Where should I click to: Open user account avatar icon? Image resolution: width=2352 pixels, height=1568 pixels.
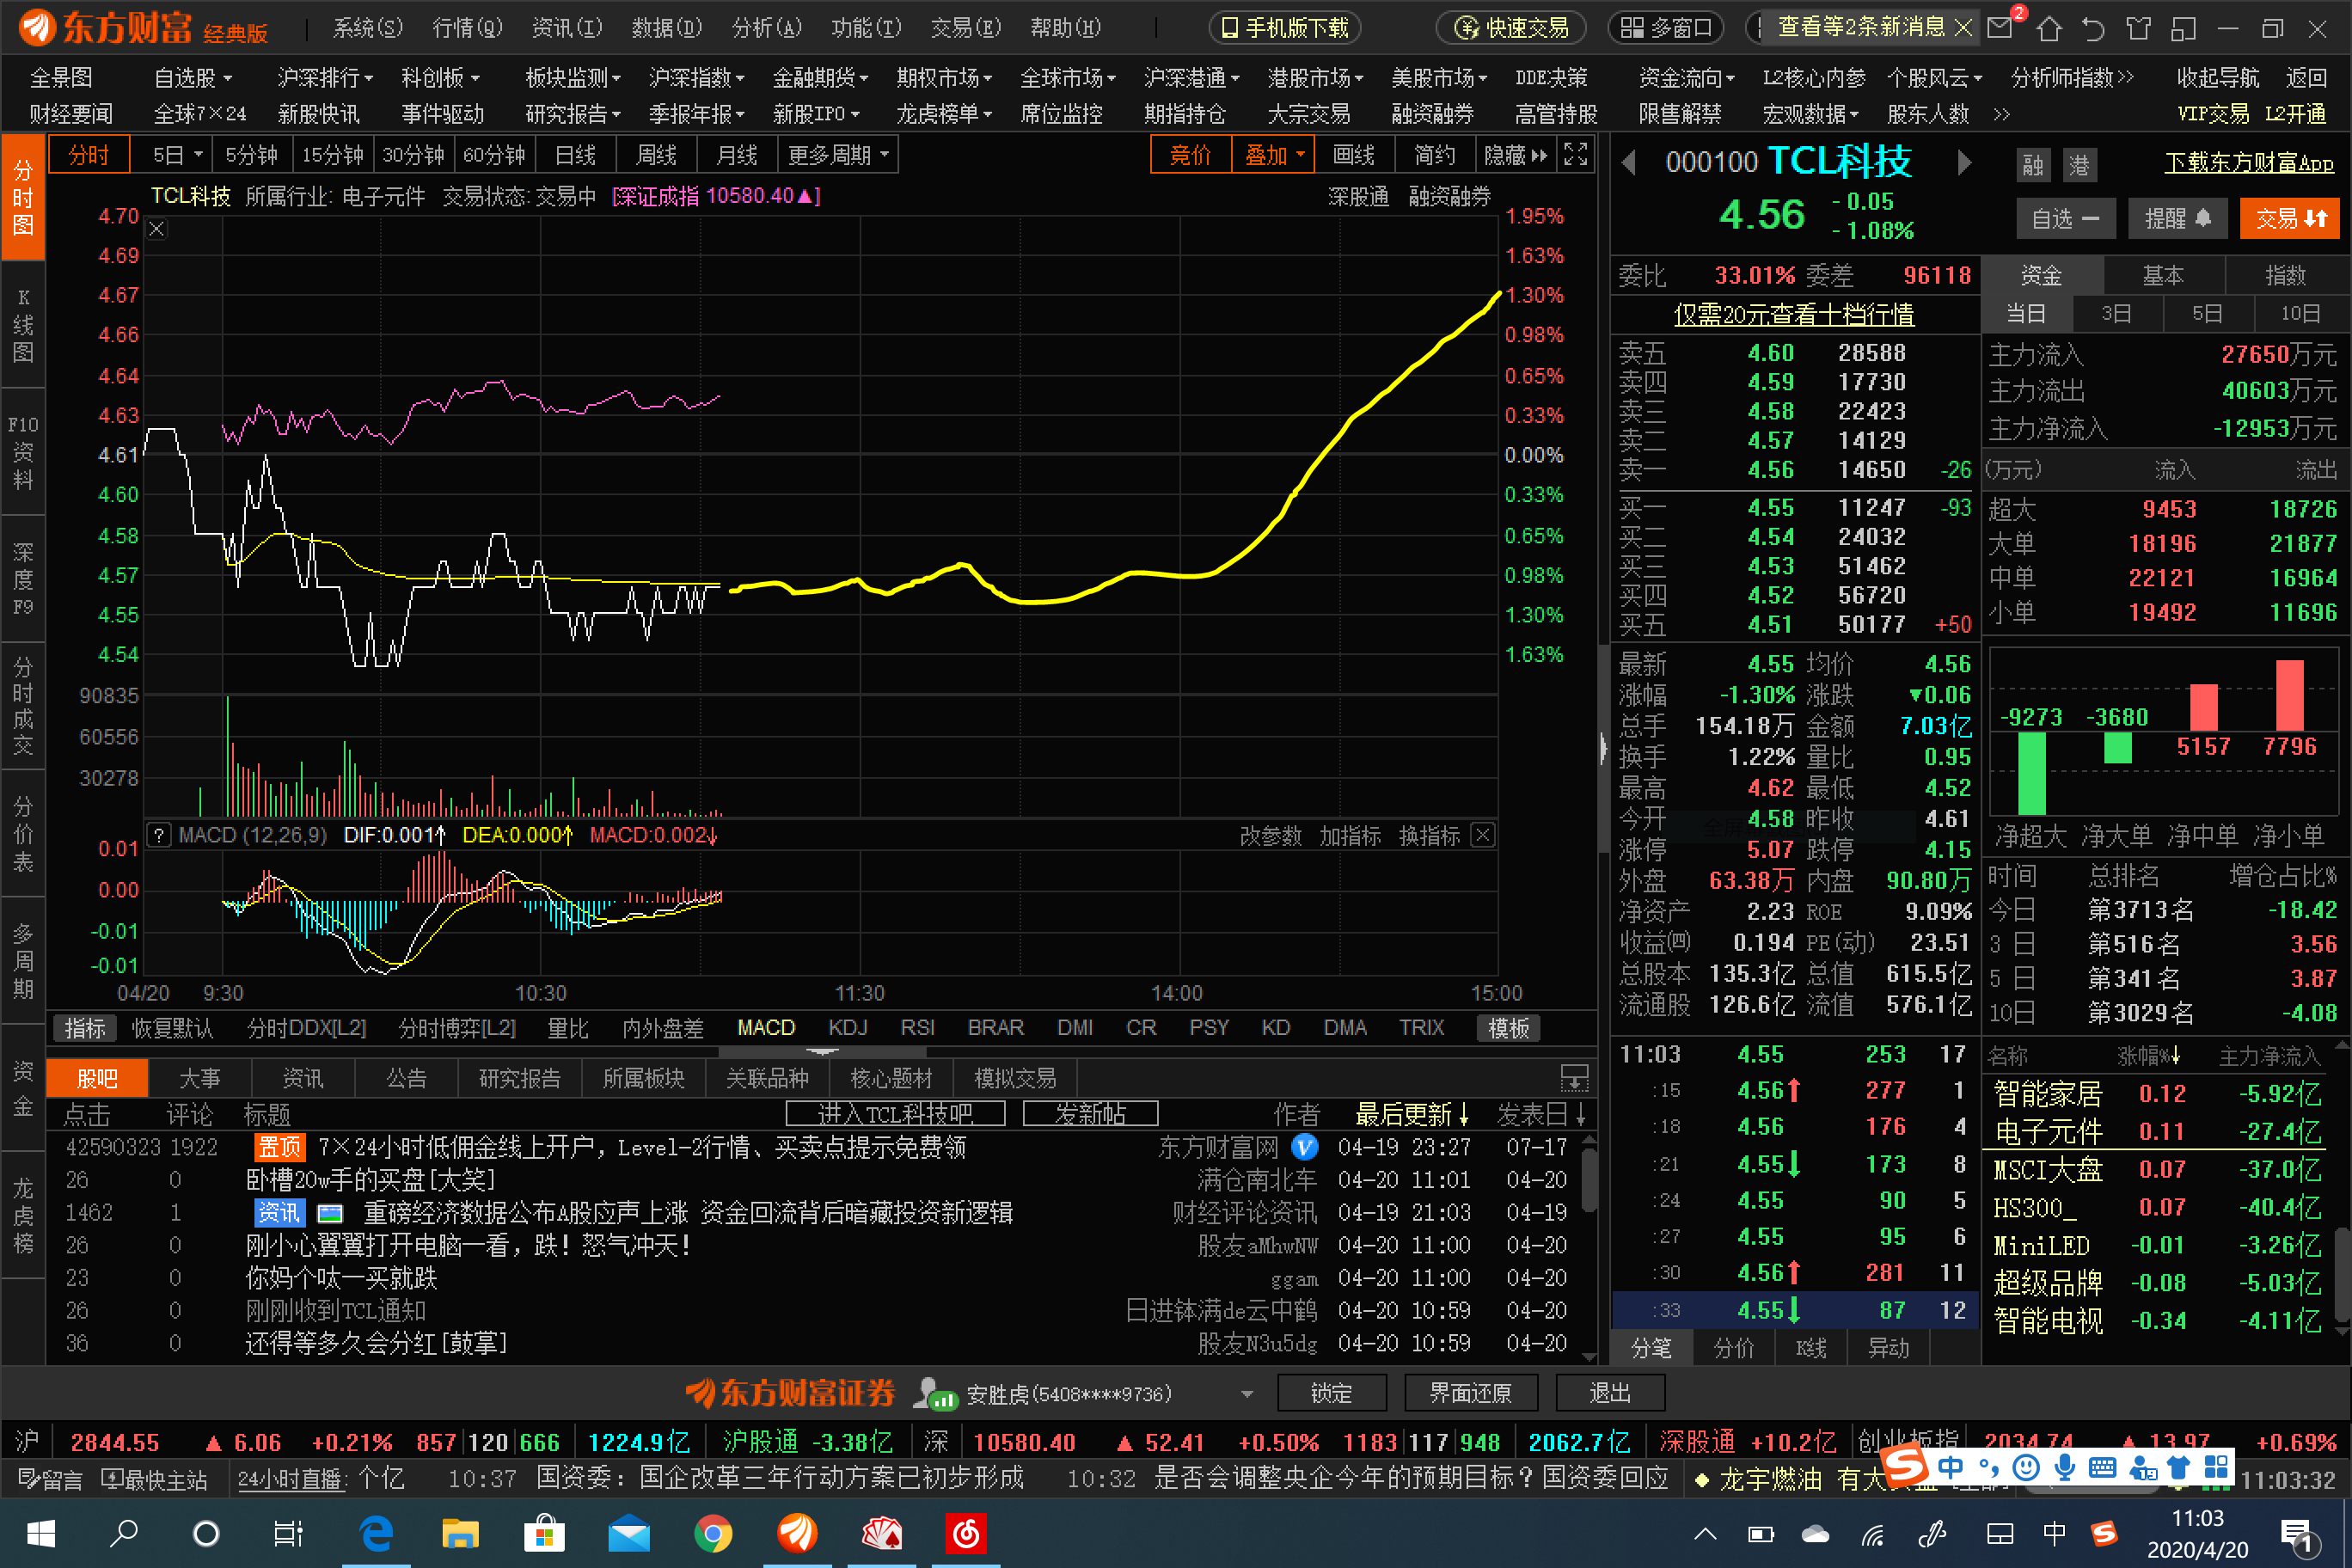coord(935,1393)
